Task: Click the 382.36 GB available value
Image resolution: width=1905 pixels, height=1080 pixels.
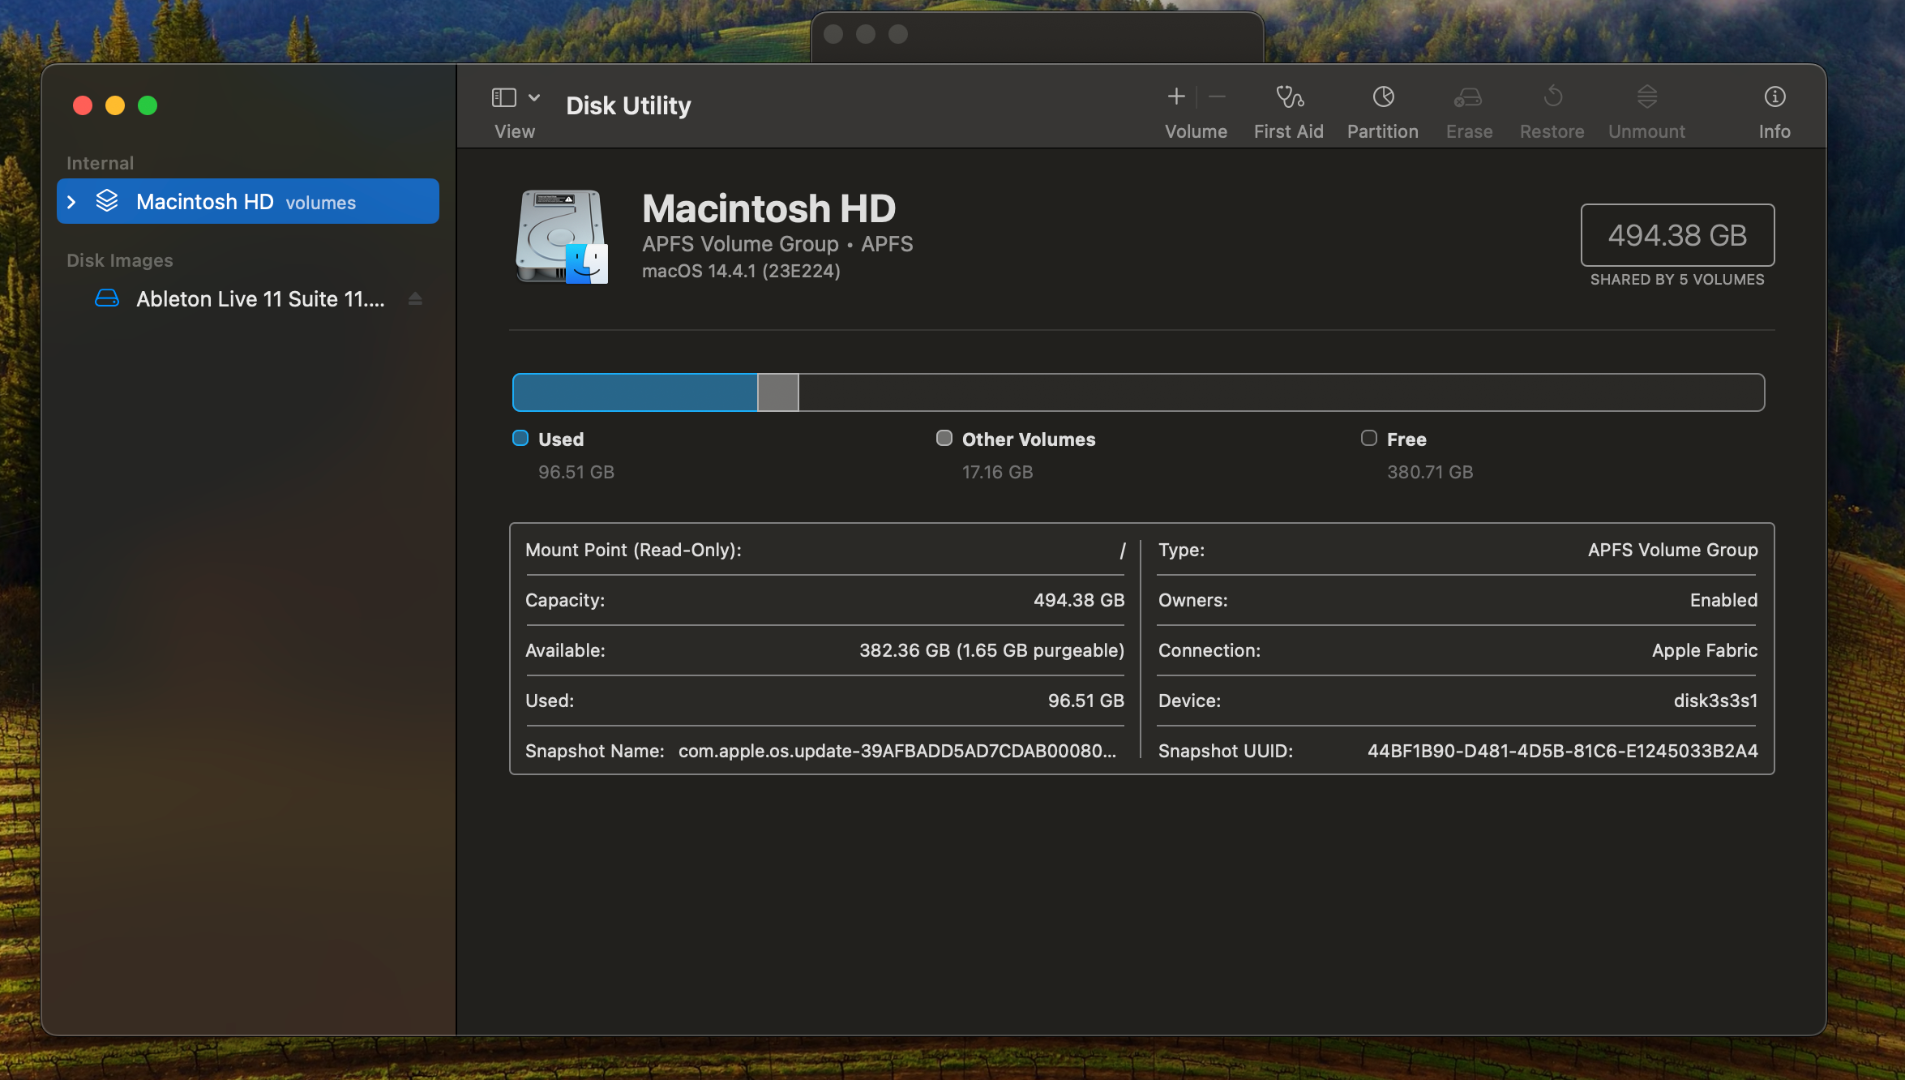Action: point(991,651)
